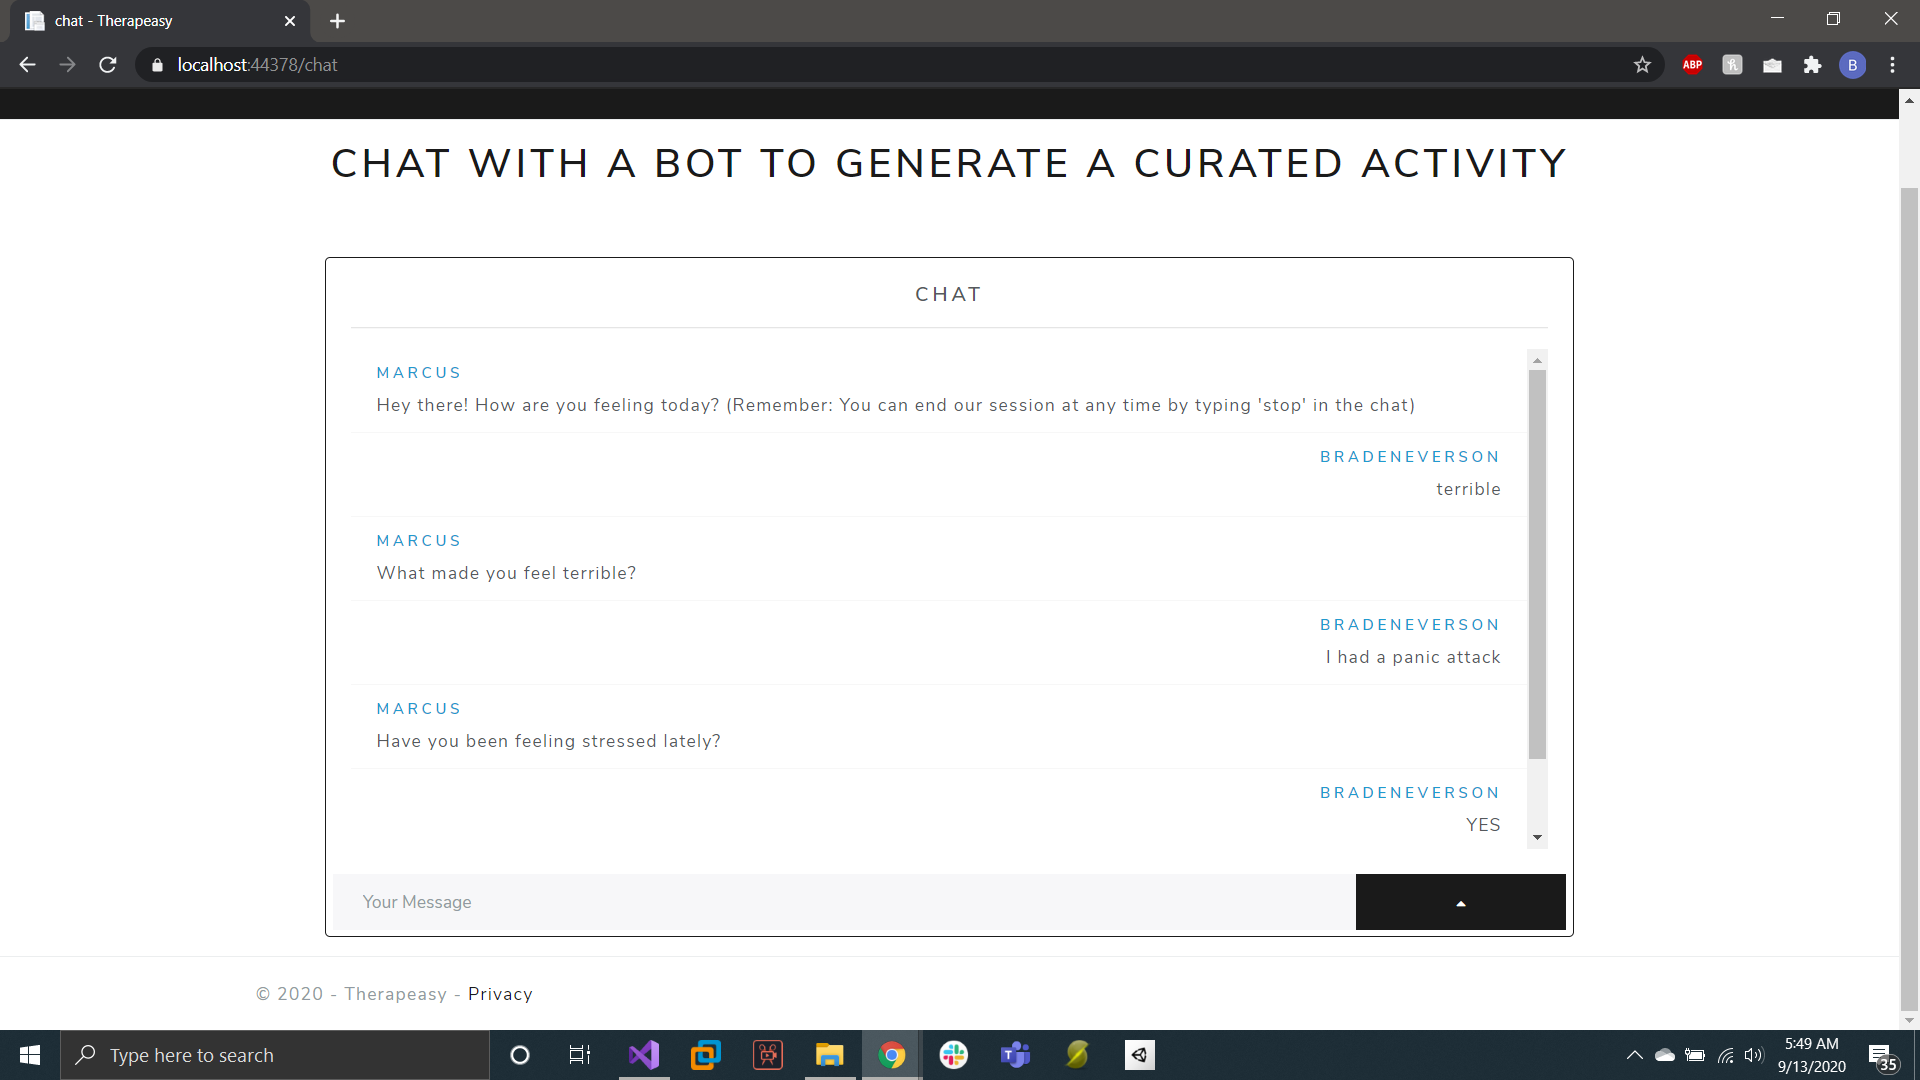
Task: Click the send message arrow button
Action: click(x=1460, y=902)
